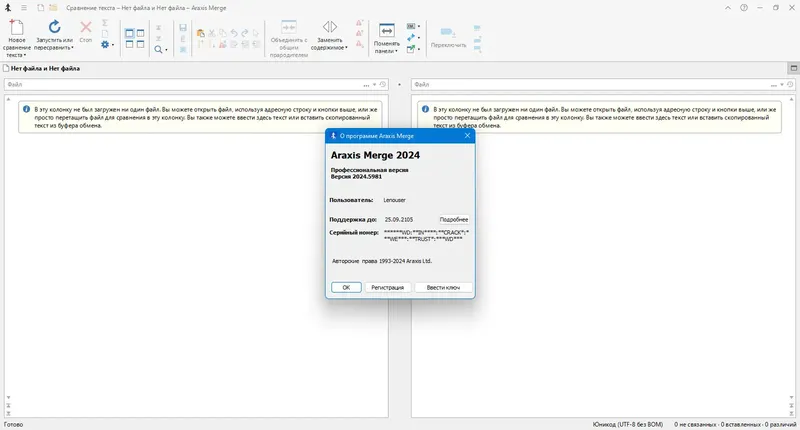Select the two-pane horizontal layout icon
This screenshot has height=430, width=800.
click(x=129, y=44)
